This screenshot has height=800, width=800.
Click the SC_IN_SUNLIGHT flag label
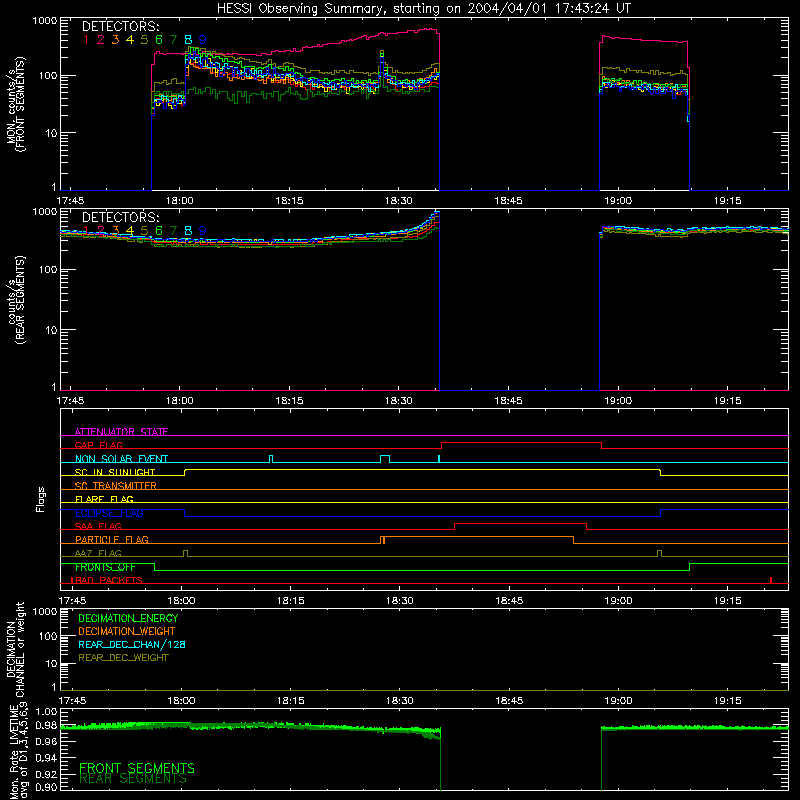115,472
